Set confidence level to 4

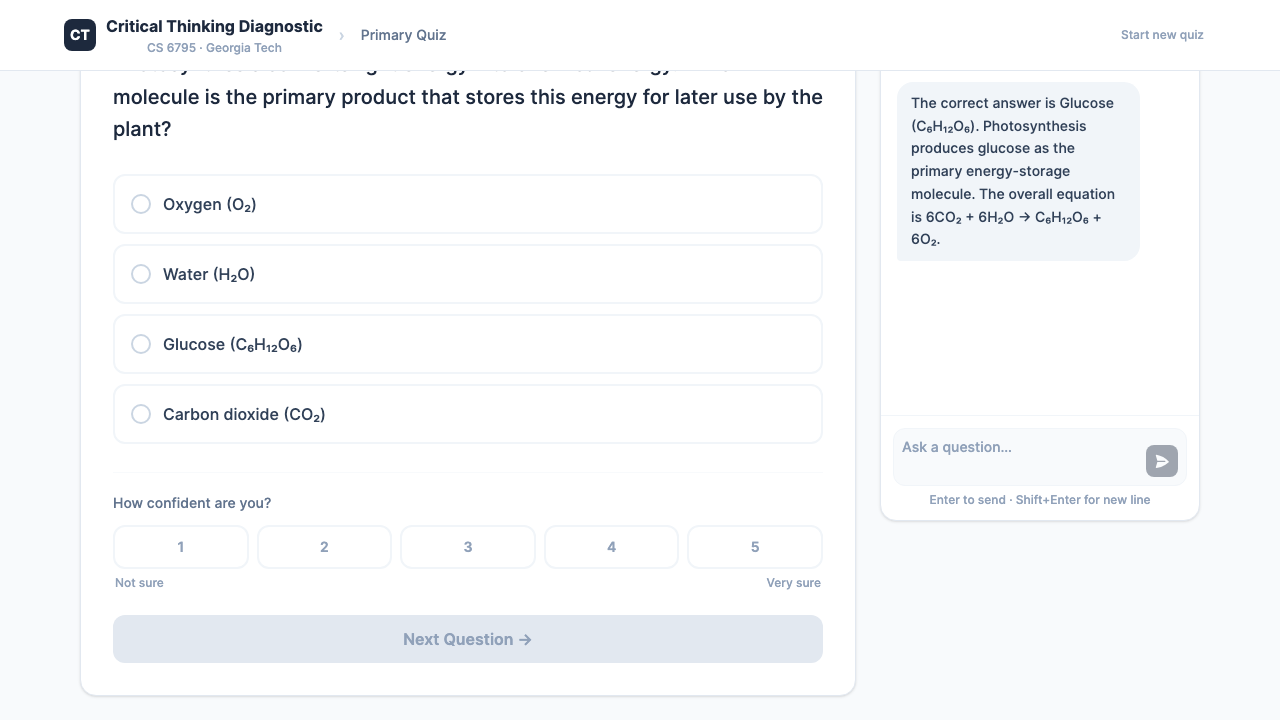[611, 547]
